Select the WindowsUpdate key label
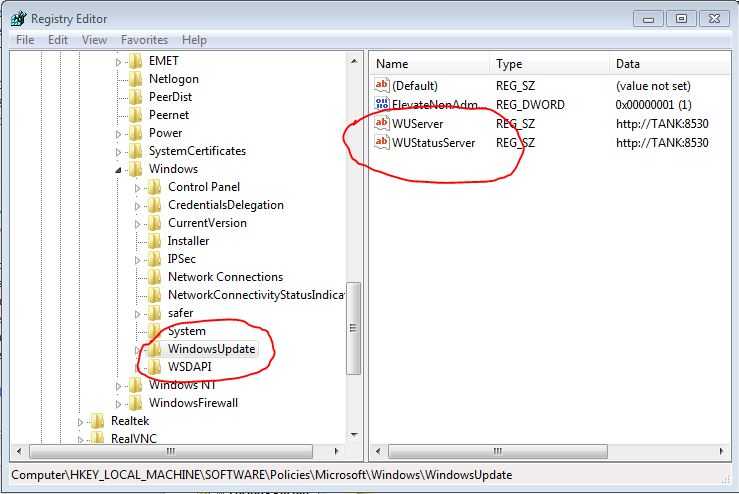 tap(212, 349)
